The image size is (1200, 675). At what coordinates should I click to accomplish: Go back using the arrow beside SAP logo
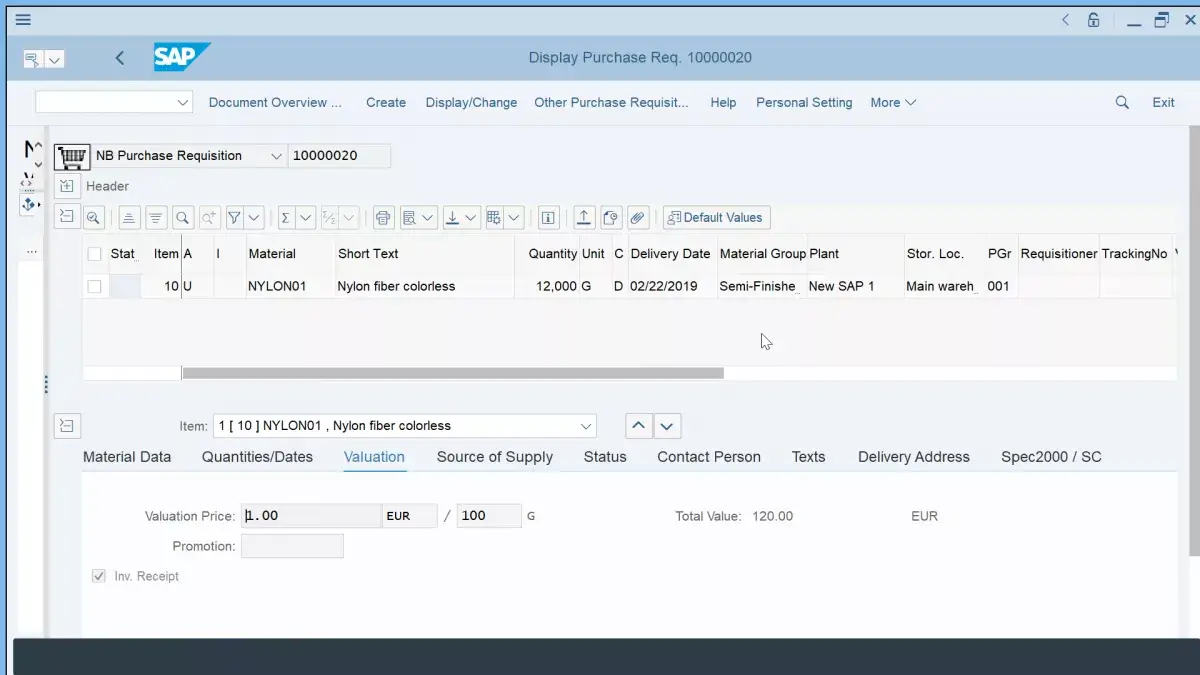tap(120, 58)
